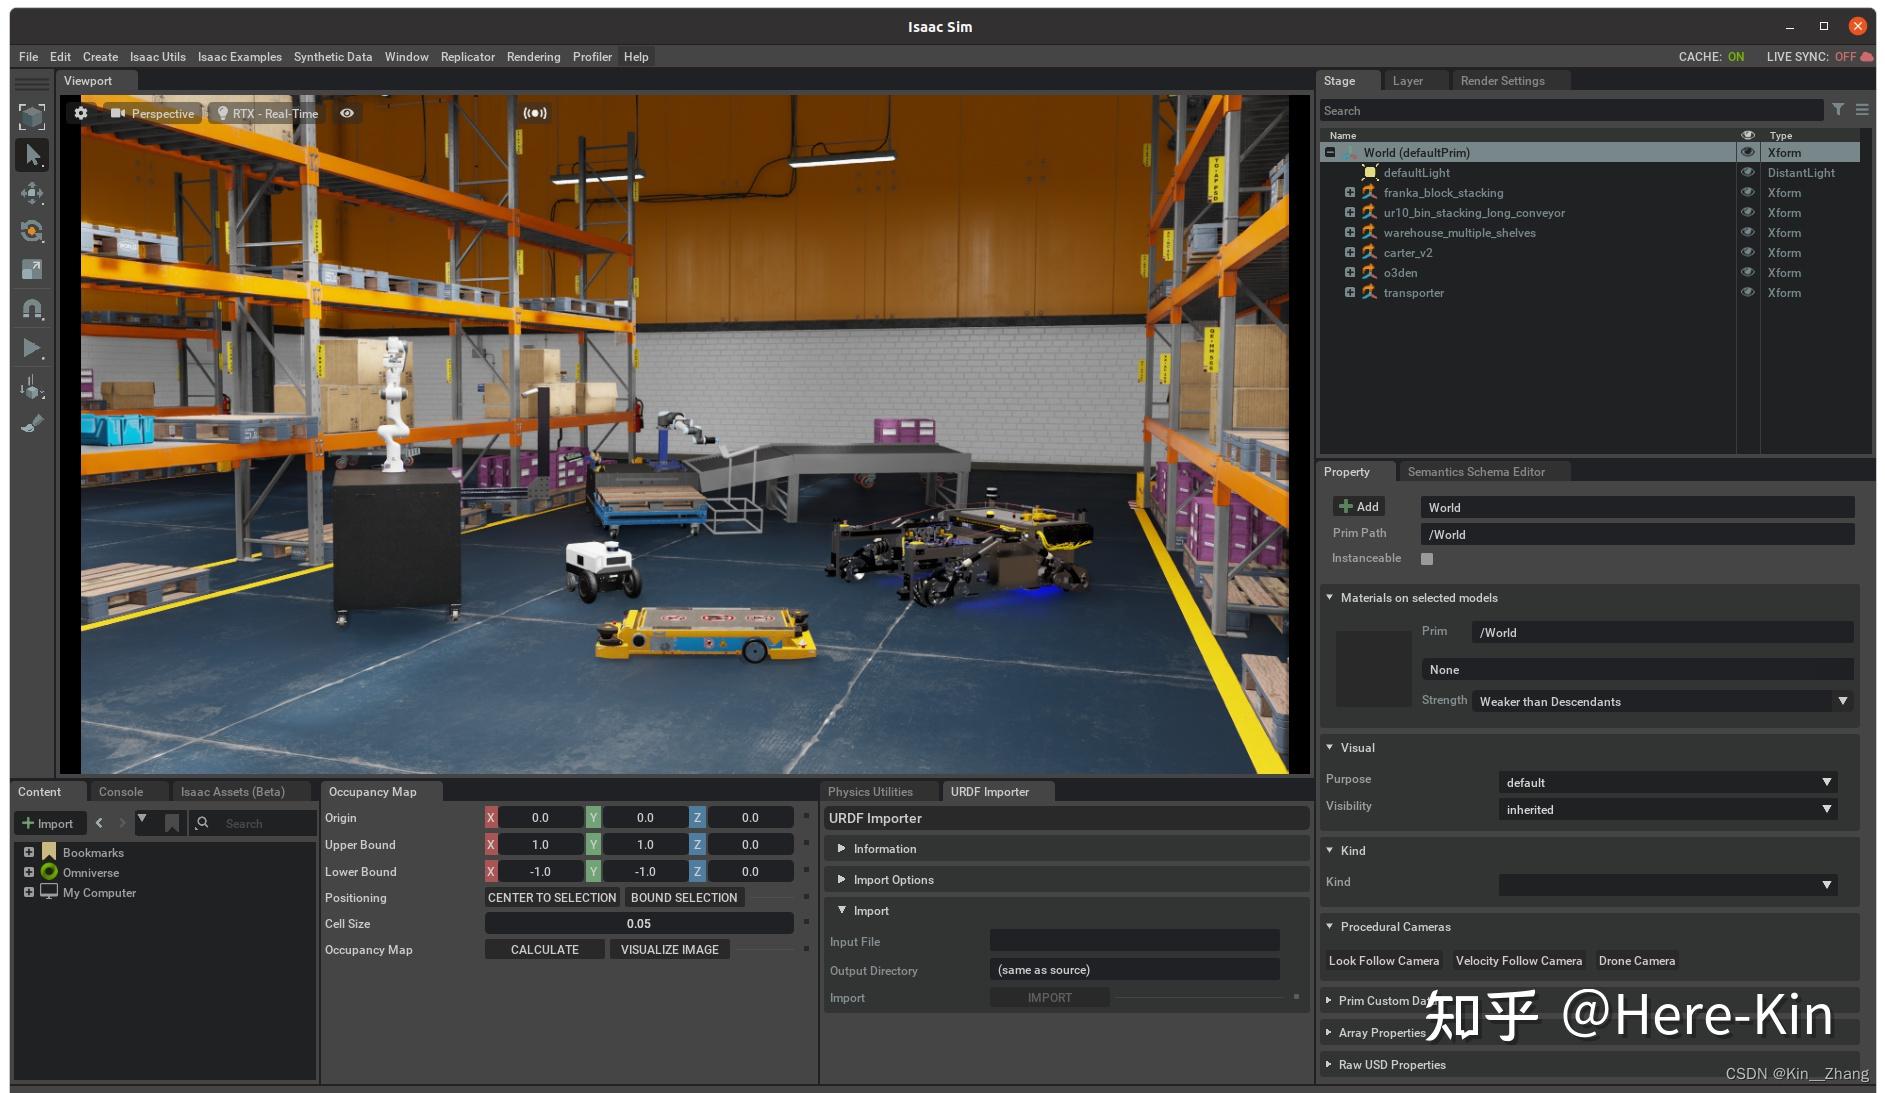The height and width of the screenshot is (1093, 1885).
Task: Activate the Select arrow tool
Action: click(32, 155)
